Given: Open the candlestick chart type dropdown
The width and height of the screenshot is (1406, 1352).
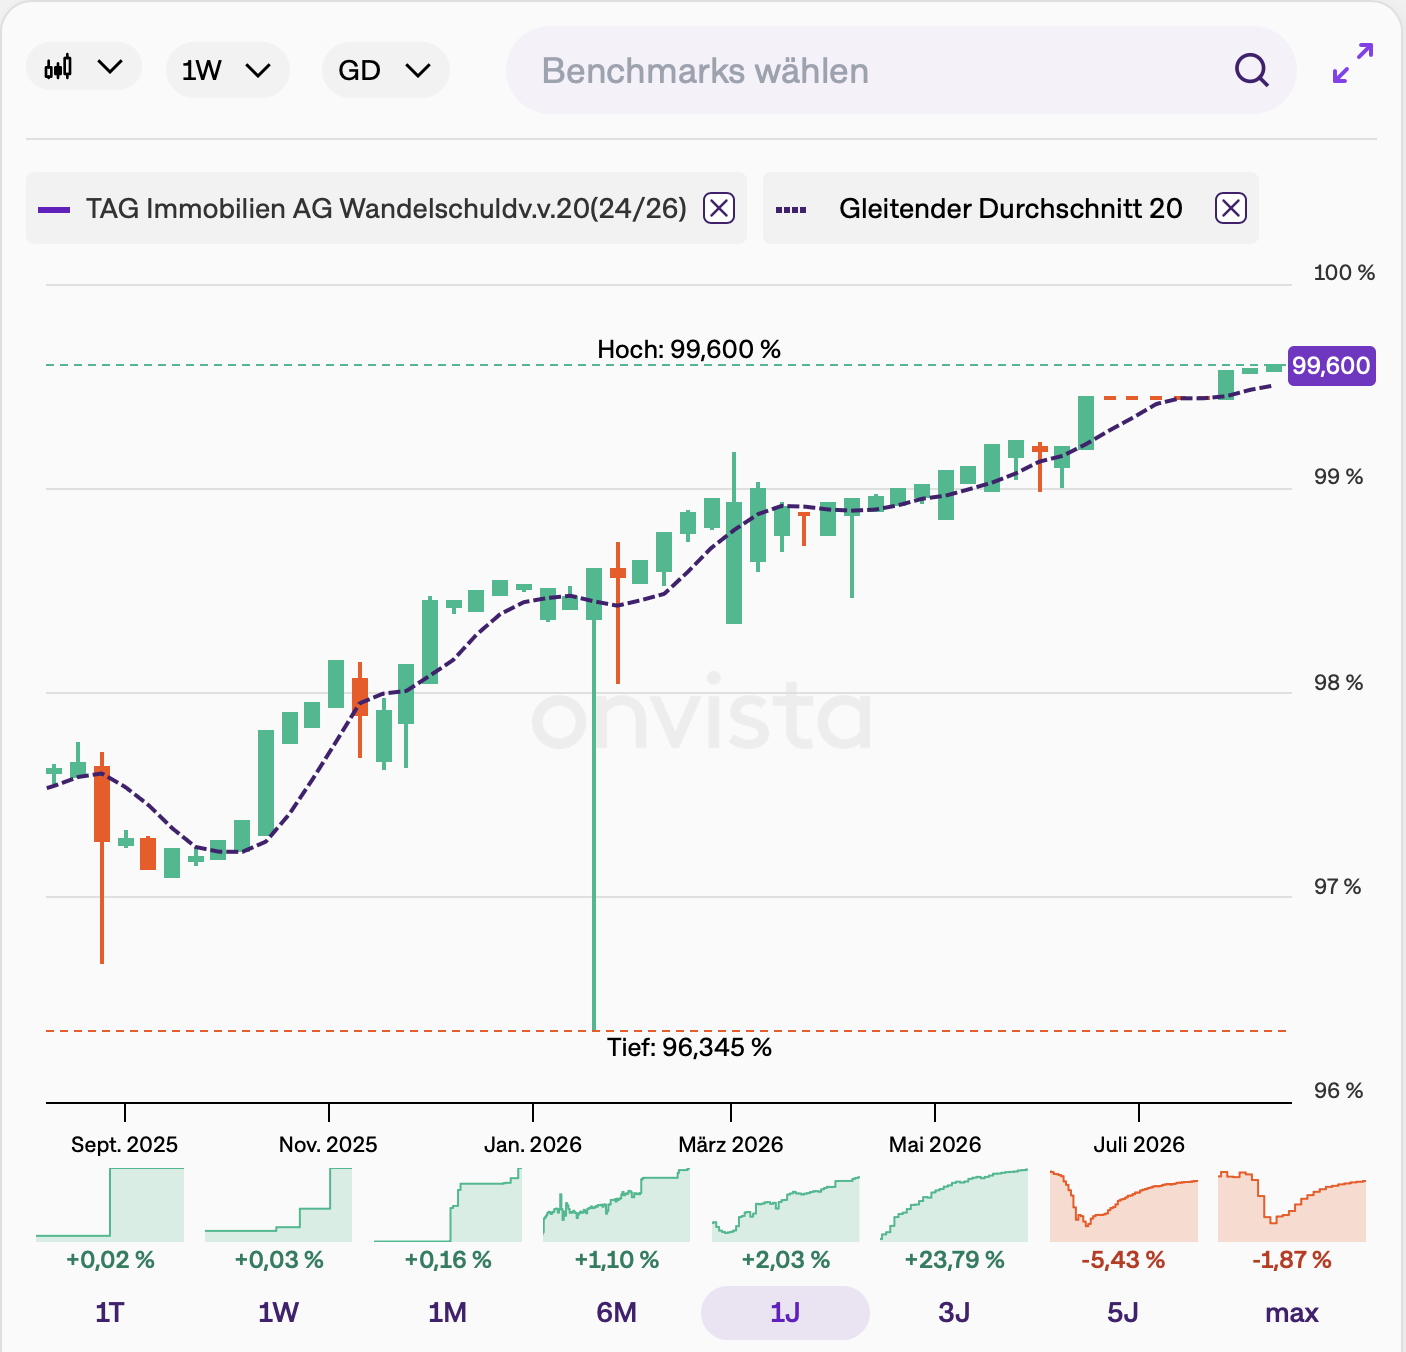Looking at the screenshot, I should pos(84,69).
